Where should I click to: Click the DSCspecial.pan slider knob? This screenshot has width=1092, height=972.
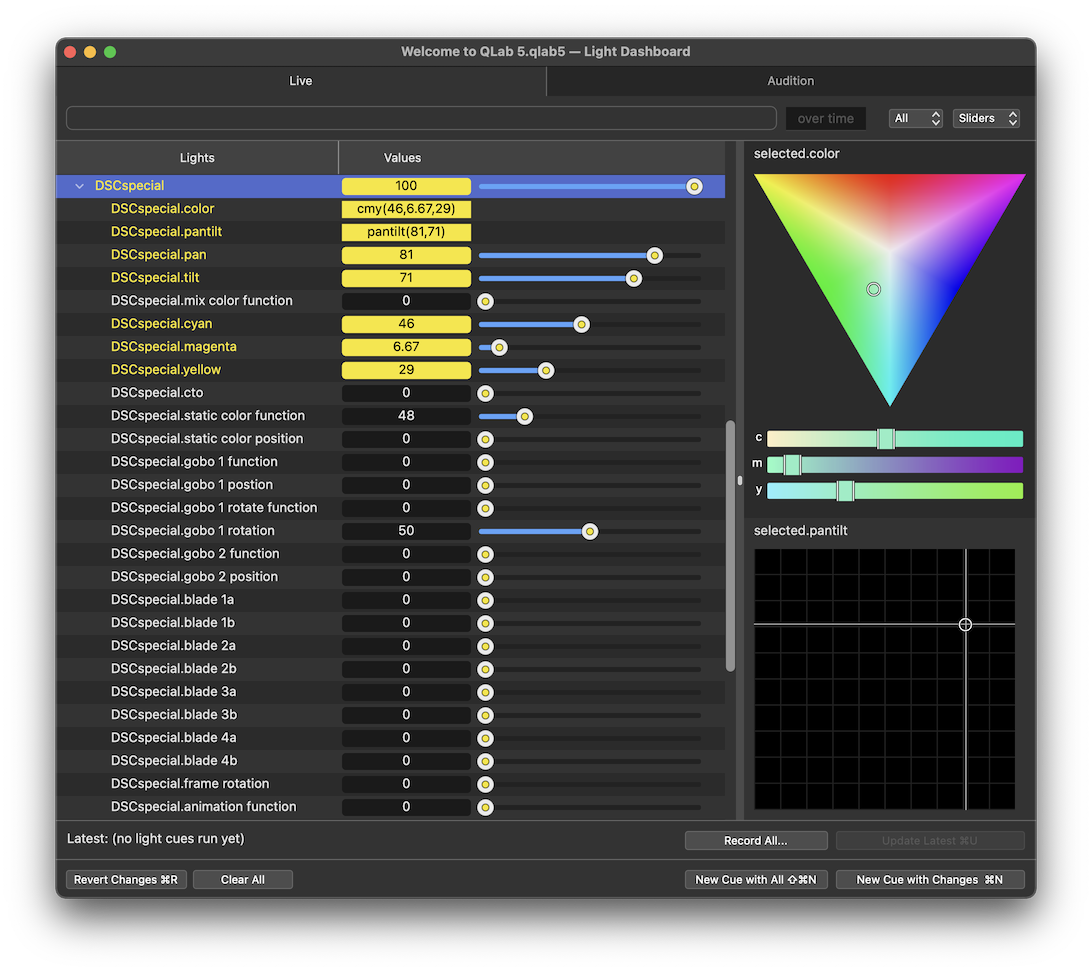[x=654, y=255]
